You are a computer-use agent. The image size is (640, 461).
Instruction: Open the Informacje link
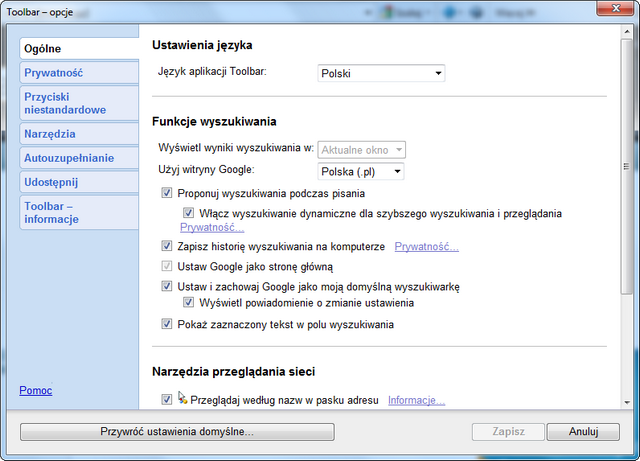[416, 400]
